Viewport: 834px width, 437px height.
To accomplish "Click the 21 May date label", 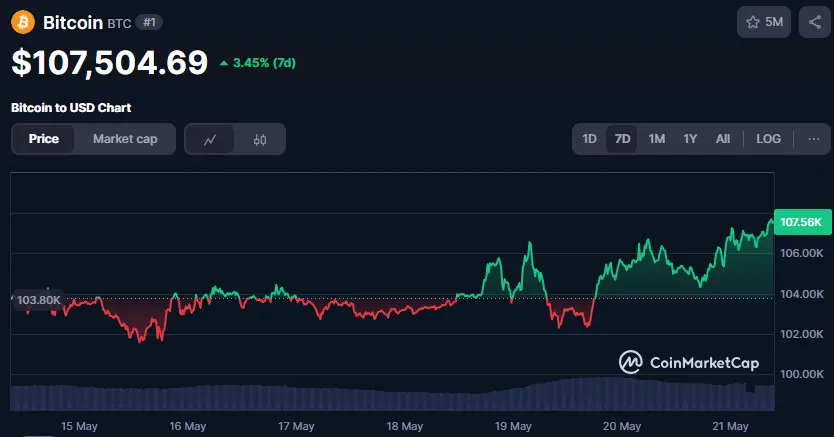I will (730, 426).
